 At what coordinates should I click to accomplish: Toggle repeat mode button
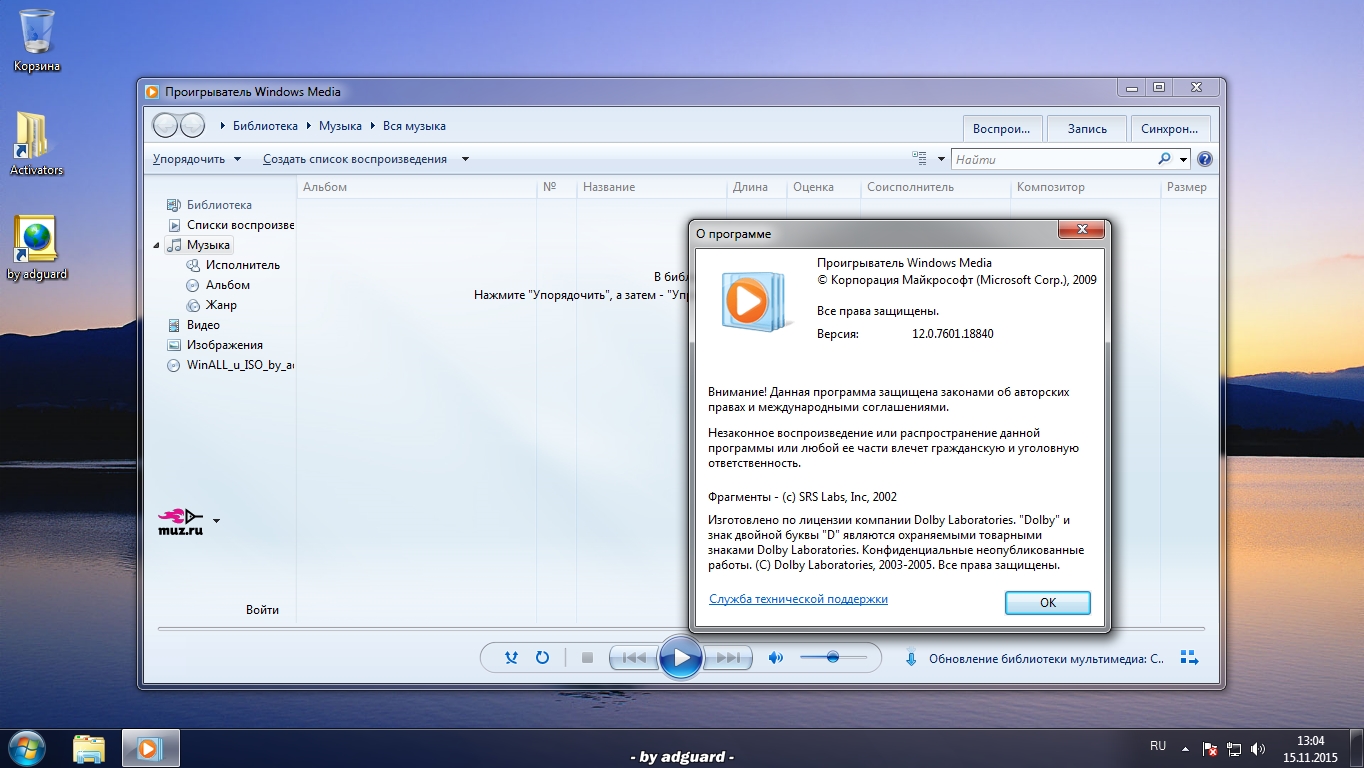click(x=542, y=657)
